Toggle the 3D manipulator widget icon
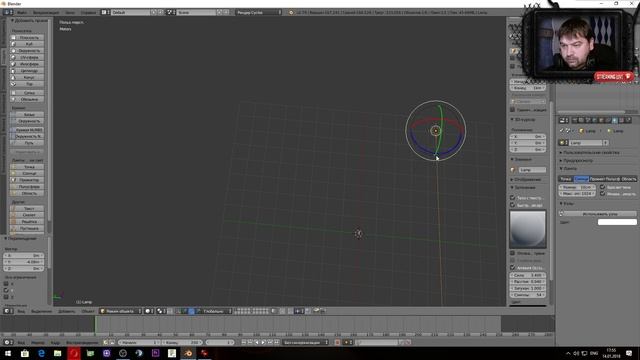Screen dimensions: 640x360 click(178, 311)
